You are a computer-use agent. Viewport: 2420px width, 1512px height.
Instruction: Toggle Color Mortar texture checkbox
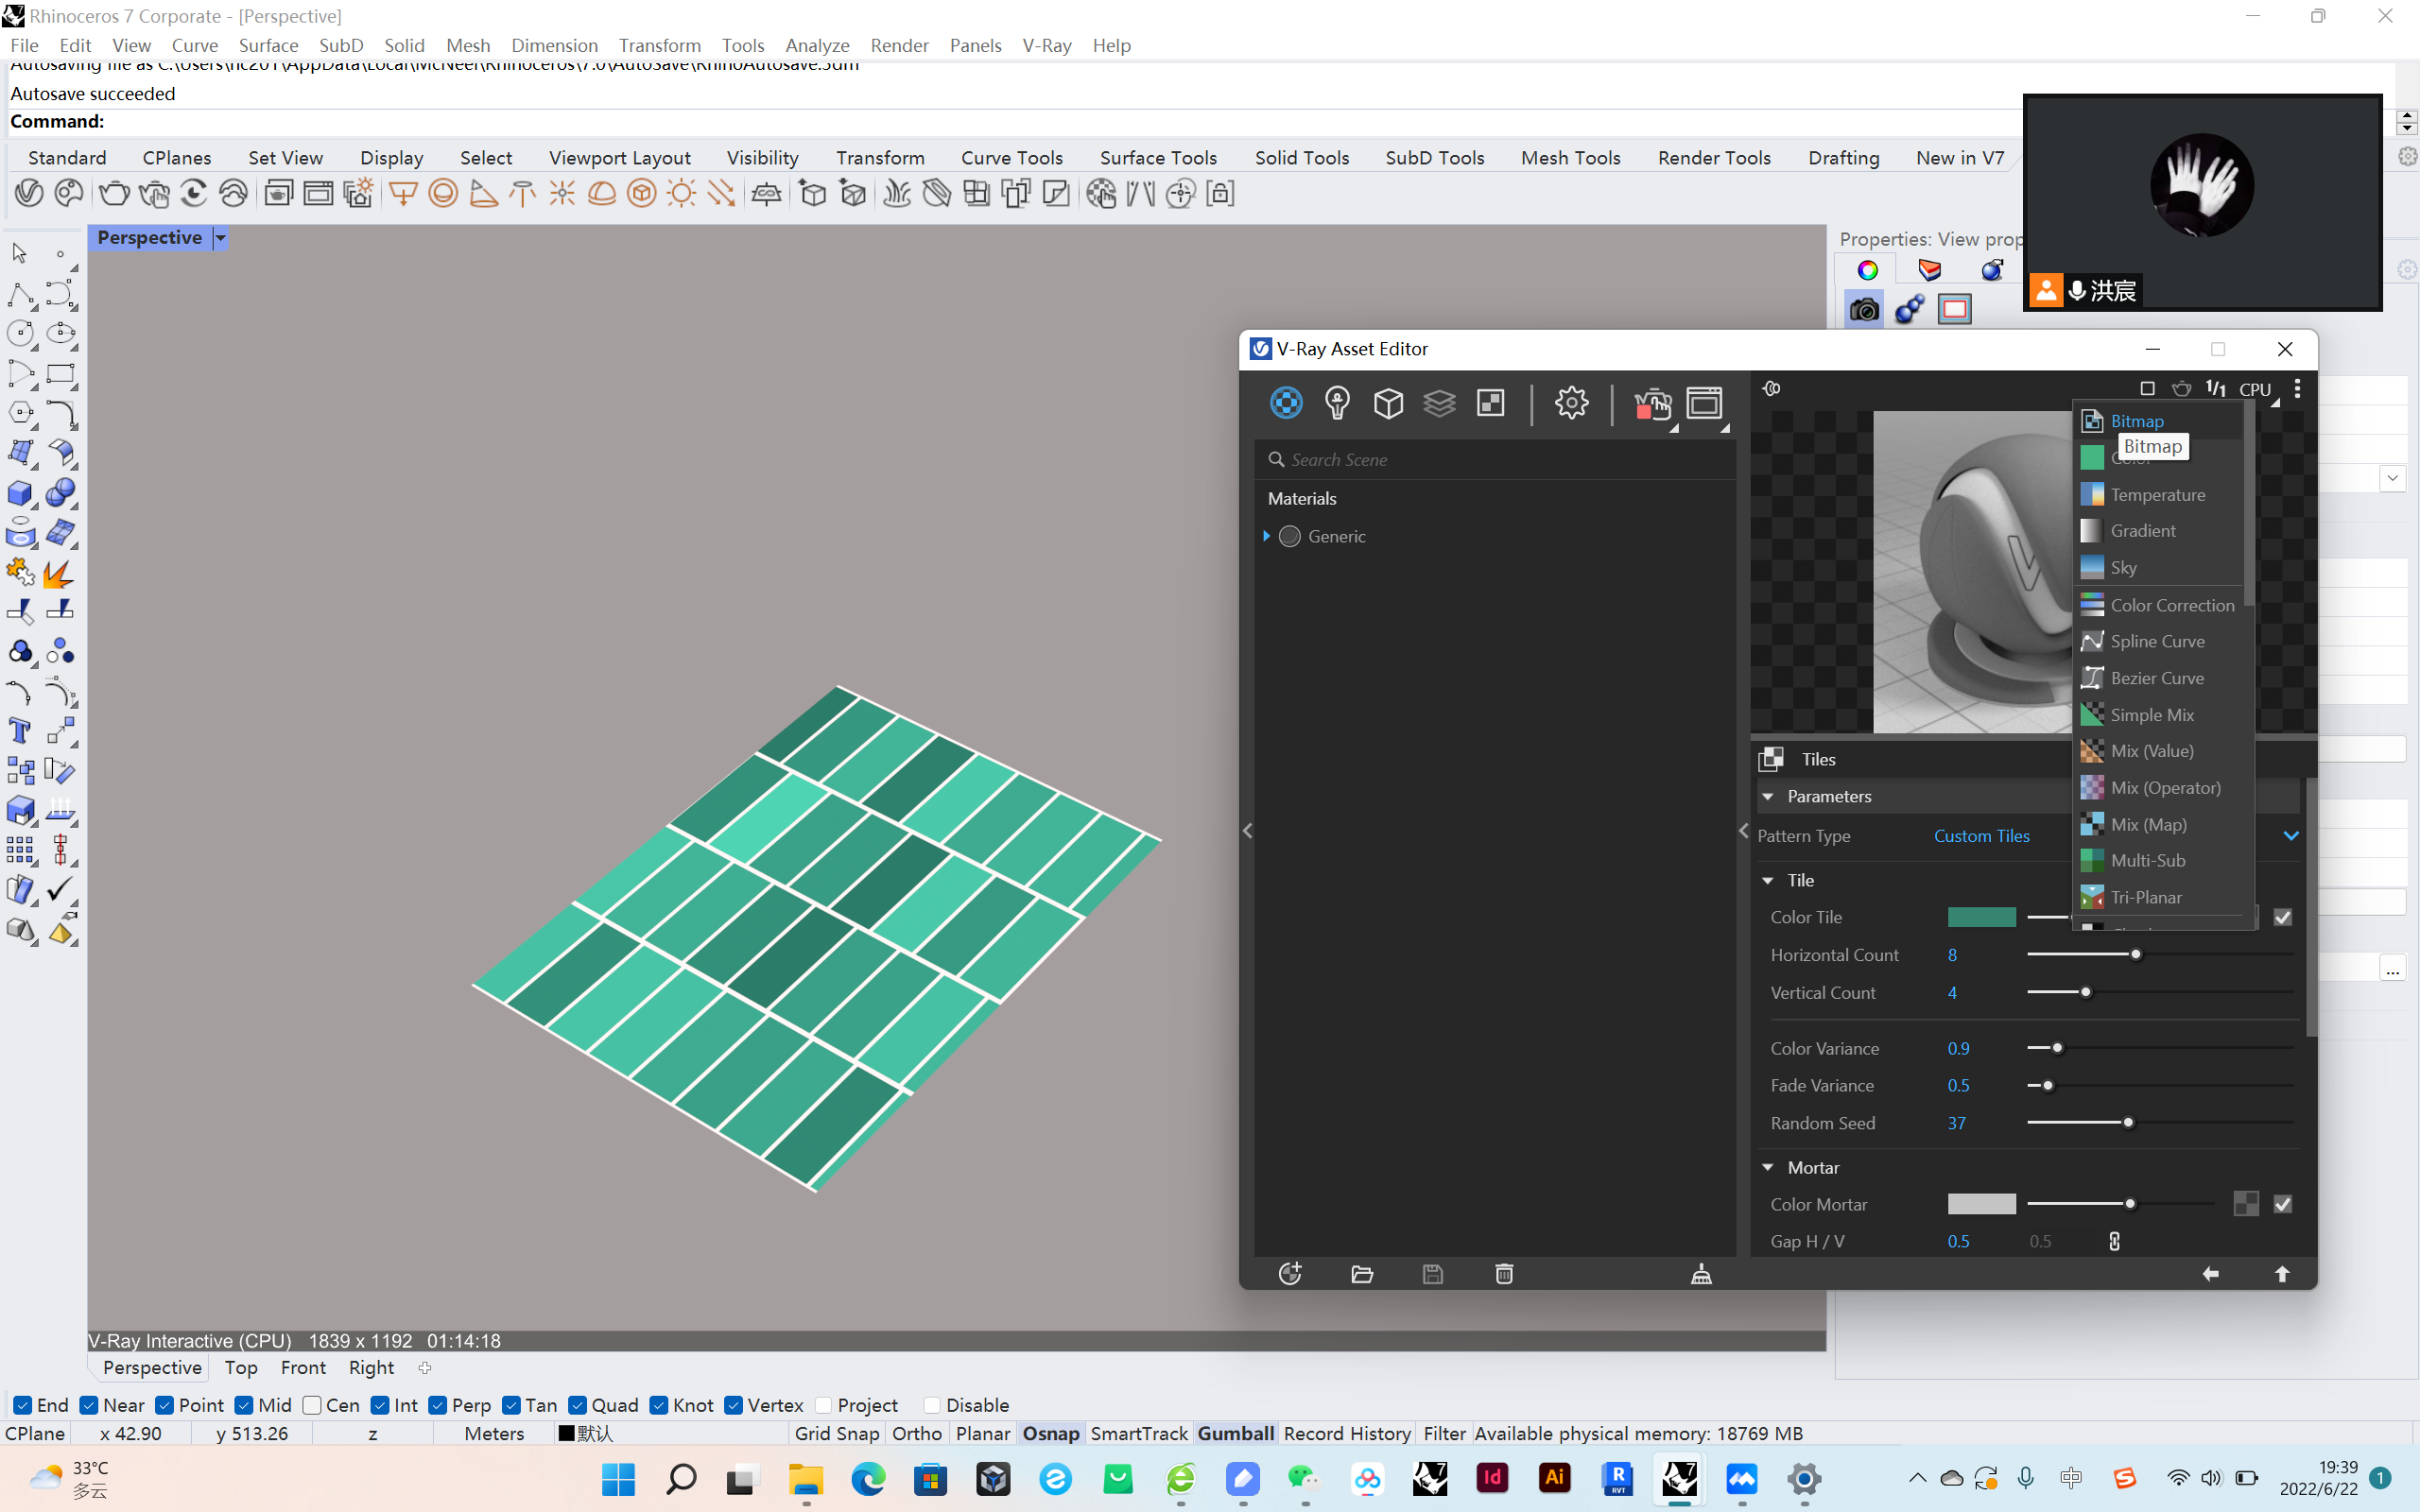2283,1204
